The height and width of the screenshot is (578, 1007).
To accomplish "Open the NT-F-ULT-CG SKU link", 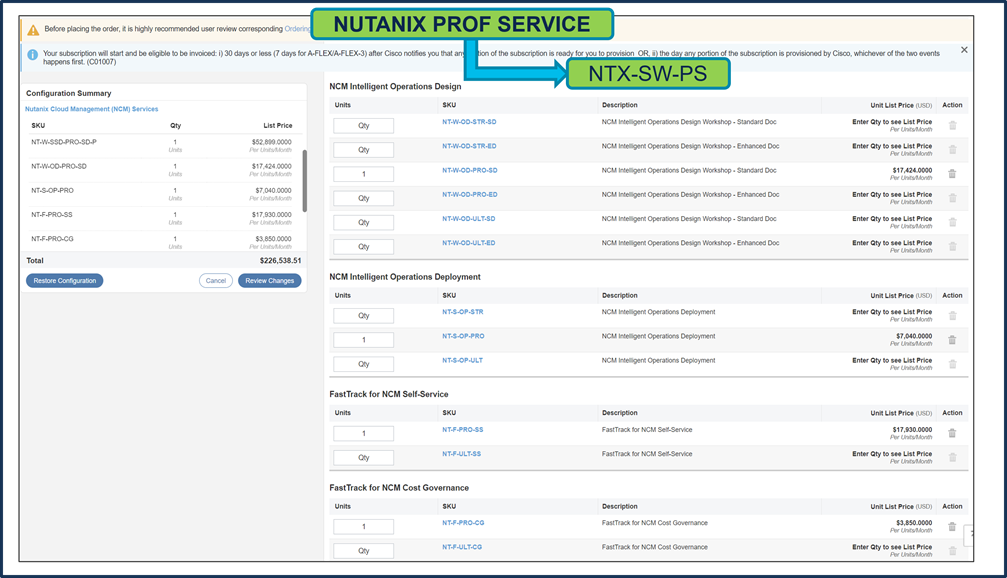I will (462, 547).
